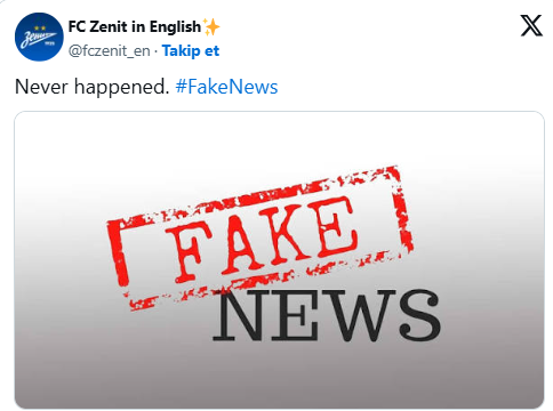
Task: Open the @fczenit_en handle
Action: (109, 51)
